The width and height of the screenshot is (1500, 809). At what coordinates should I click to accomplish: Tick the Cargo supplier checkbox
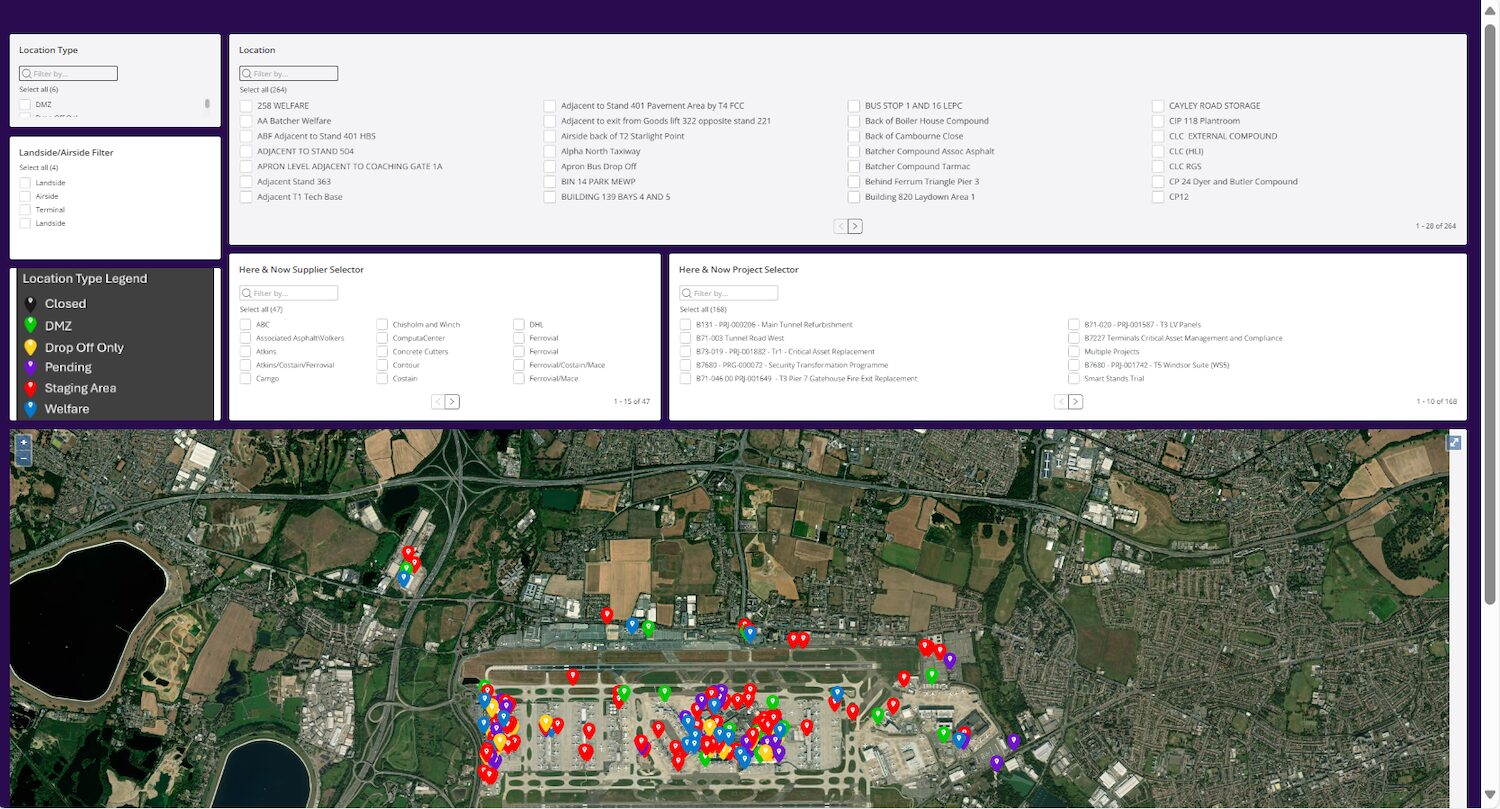click(x=245, y=378)
